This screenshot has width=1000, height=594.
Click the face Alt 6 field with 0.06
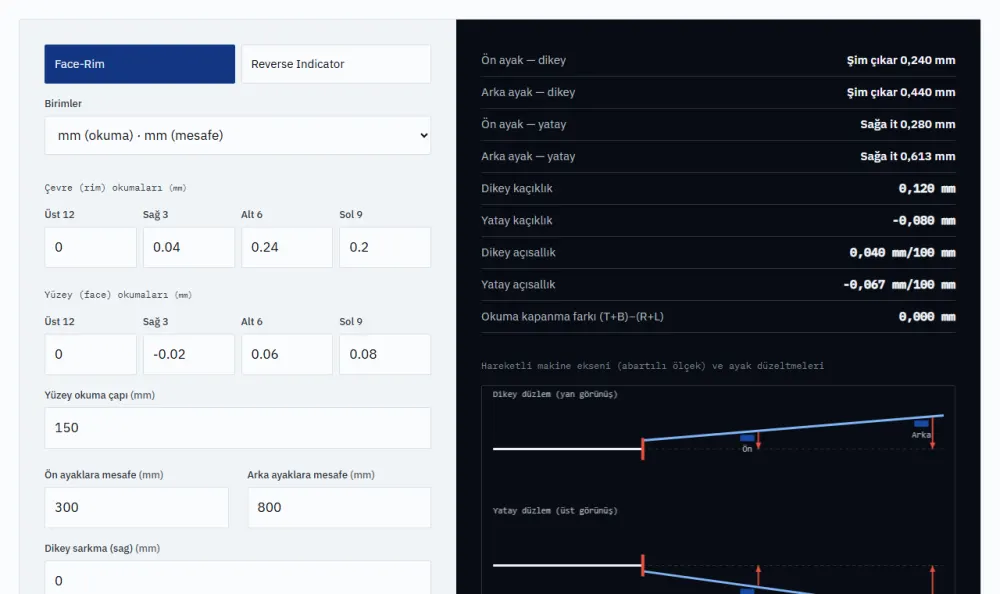pos(287,354)
